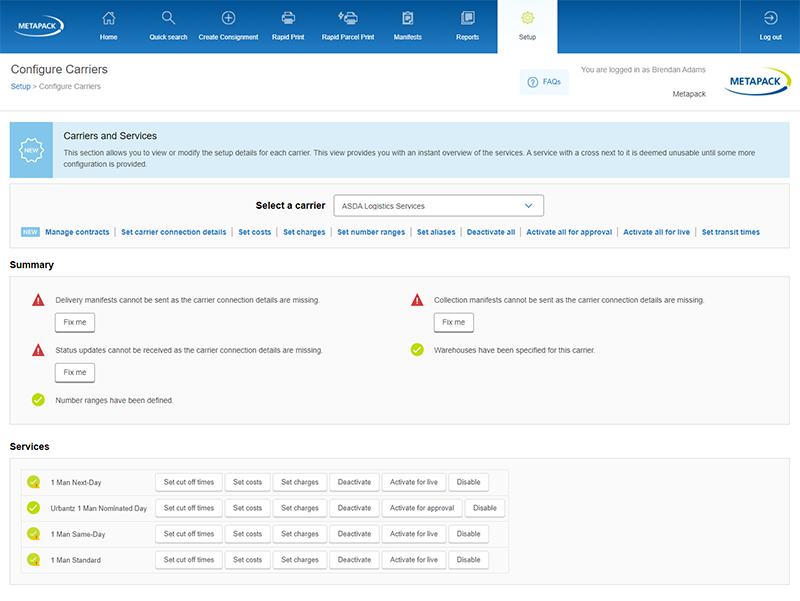Activate for live 1 Man Standard
Image resolution: width=800 pixels, height=601 pixels.
[414, 560]
